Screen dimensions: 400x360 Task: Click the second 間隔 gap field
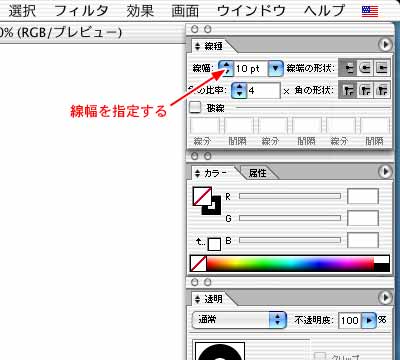[x=307, y=126]
